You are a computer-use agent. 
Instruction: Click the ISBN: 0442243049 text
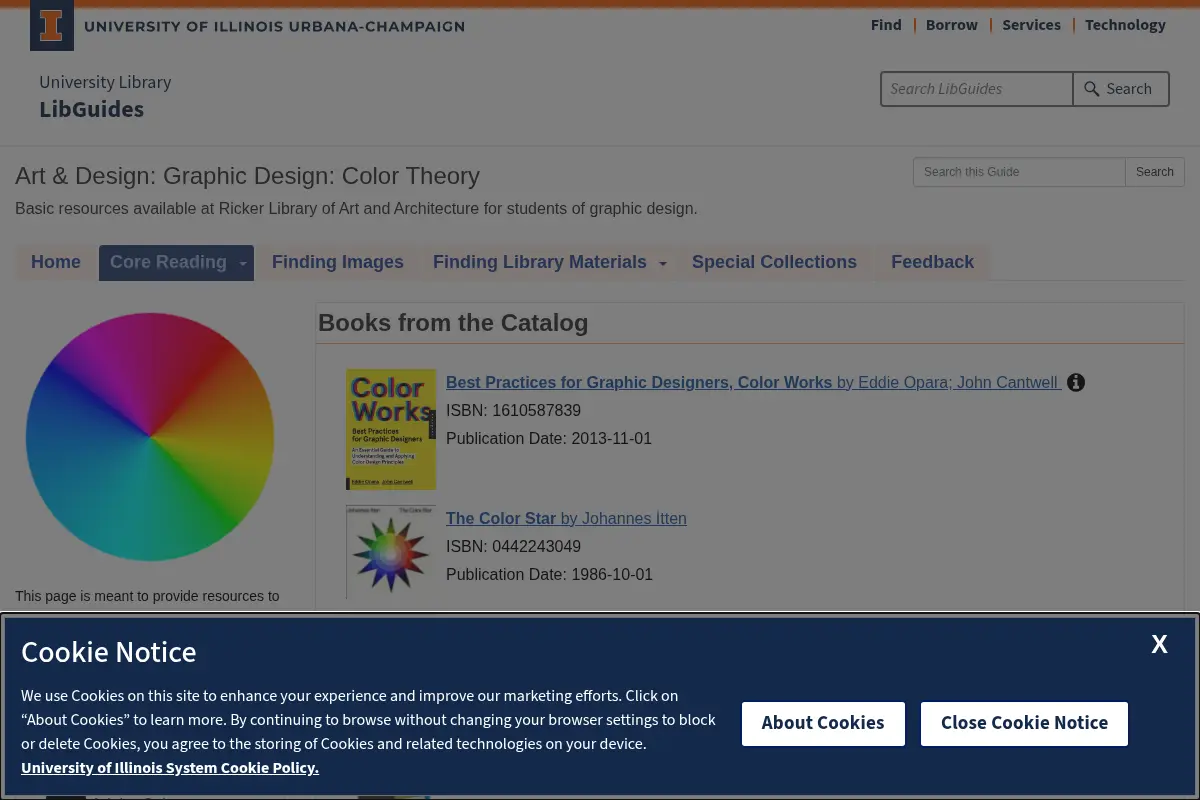(513, 546)
